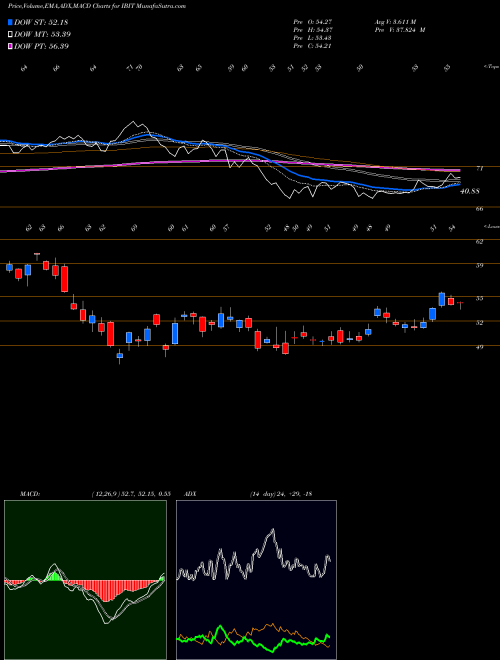This screenshot has height=660, width=500.
Task: Click the long red candle dropping below 59
Action: point(64,278)
